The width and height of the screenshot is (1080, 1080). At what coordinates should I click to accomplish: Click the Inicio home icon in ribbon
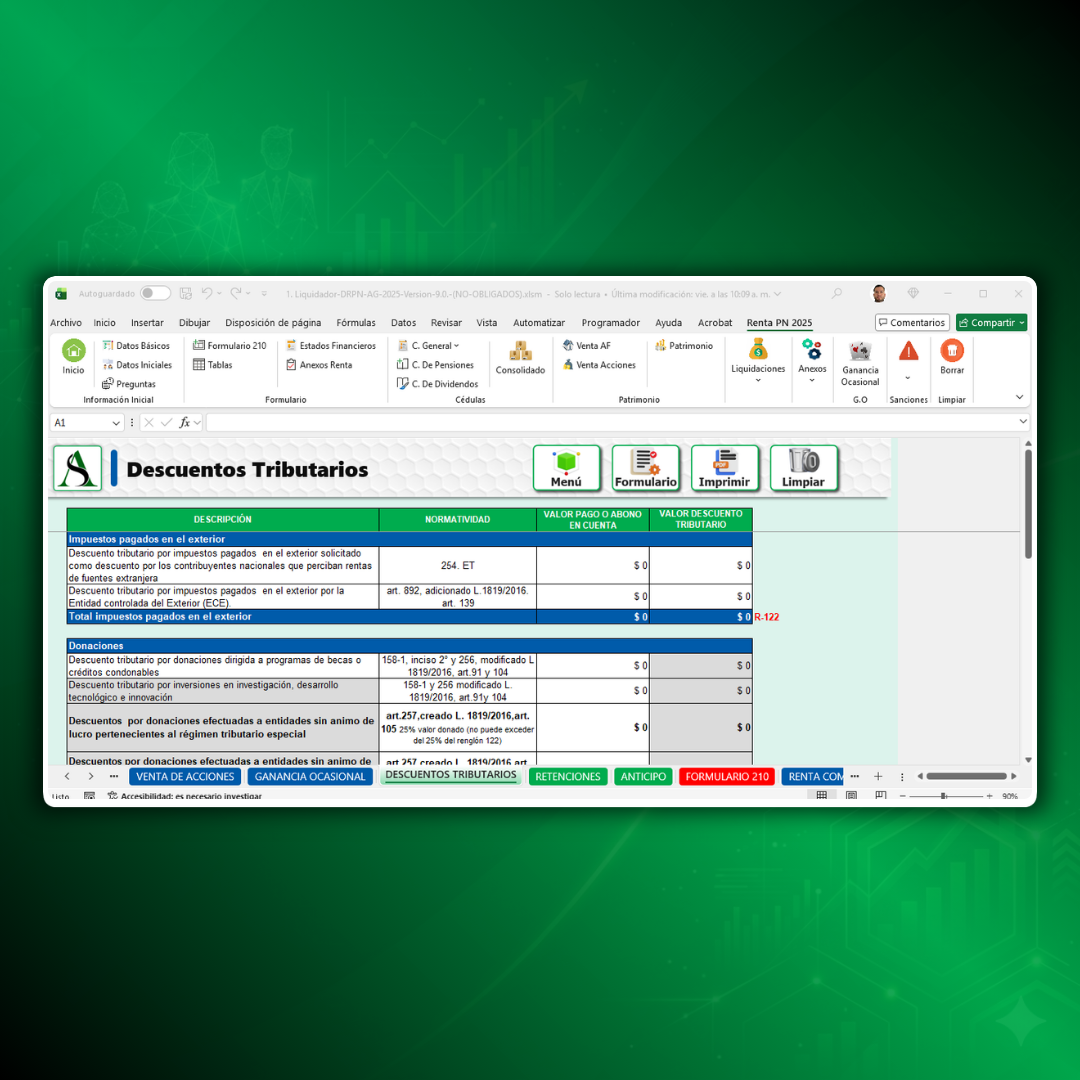coord(74,352)
